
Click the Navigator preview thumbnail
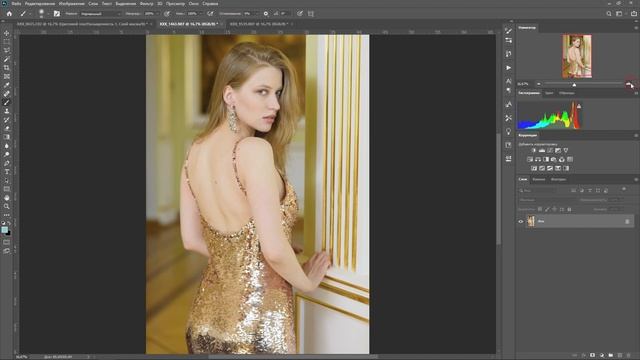tap(577, 56)
